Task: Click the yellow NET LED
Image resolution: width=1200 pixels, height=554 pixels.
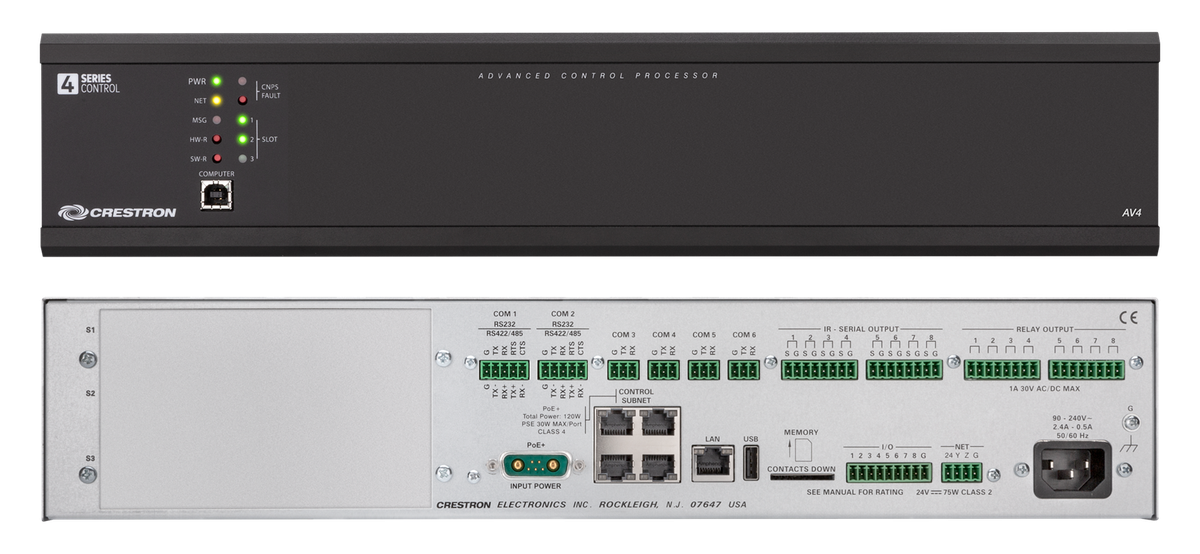Action: pyautogui.click(x=216, y=100)
